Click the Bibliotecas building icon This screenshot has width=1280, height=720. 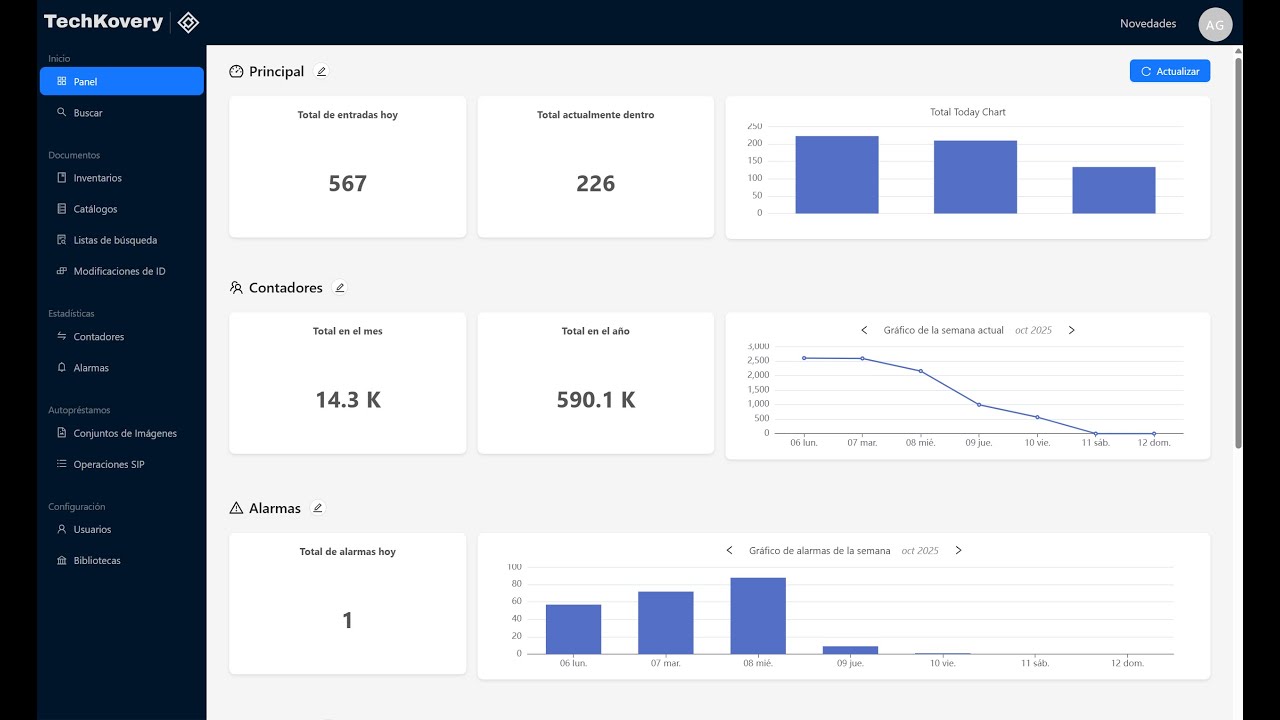tap(62, 560)
